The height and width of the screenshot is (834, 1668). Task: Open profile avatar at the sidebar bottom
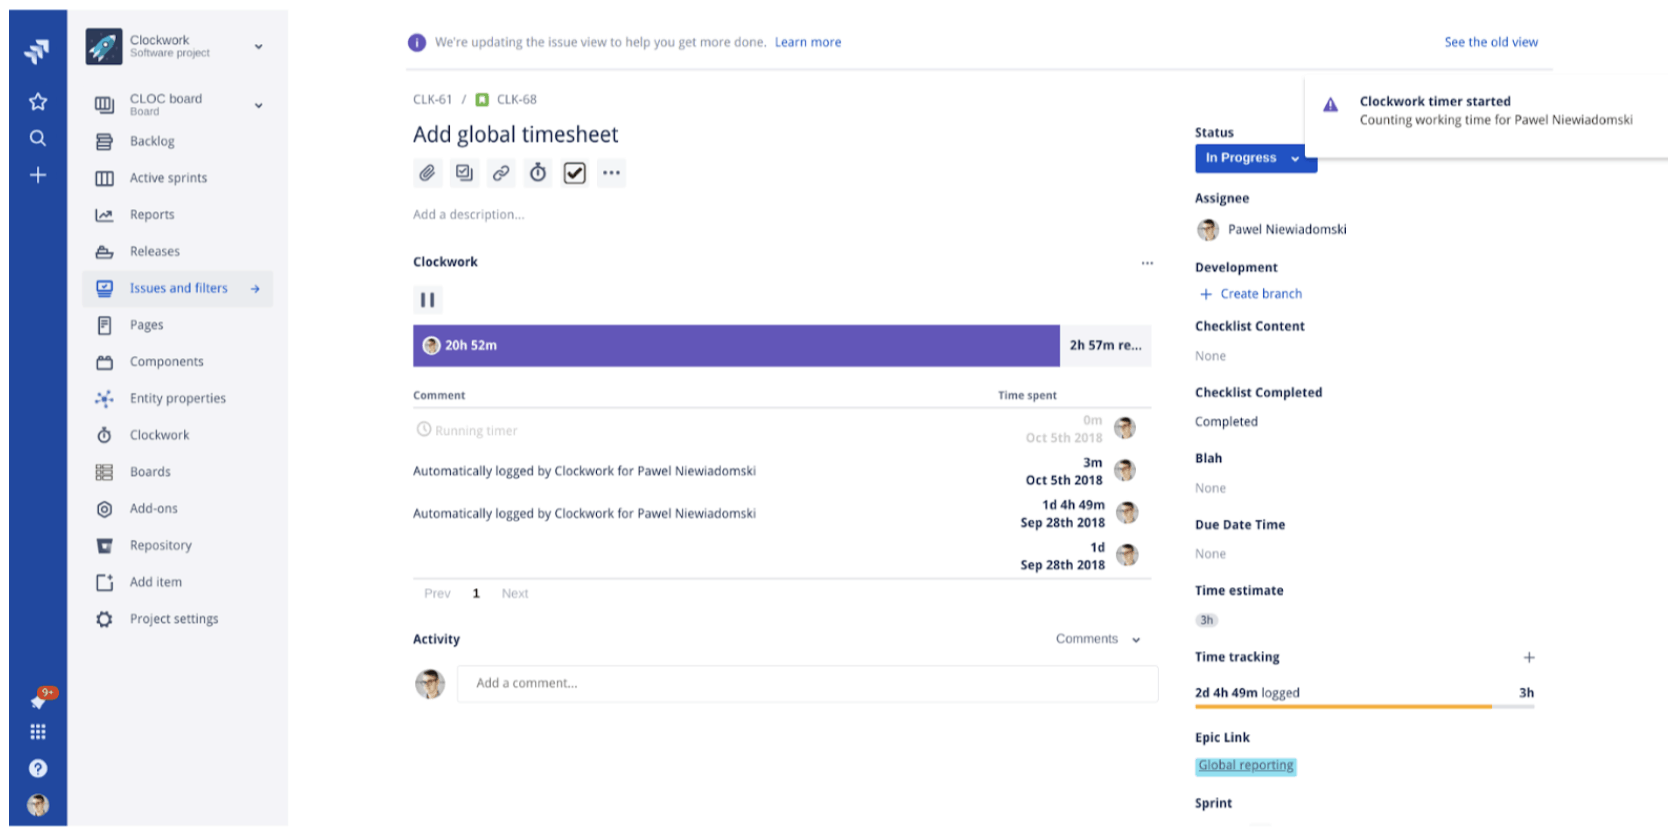point(38,805)
